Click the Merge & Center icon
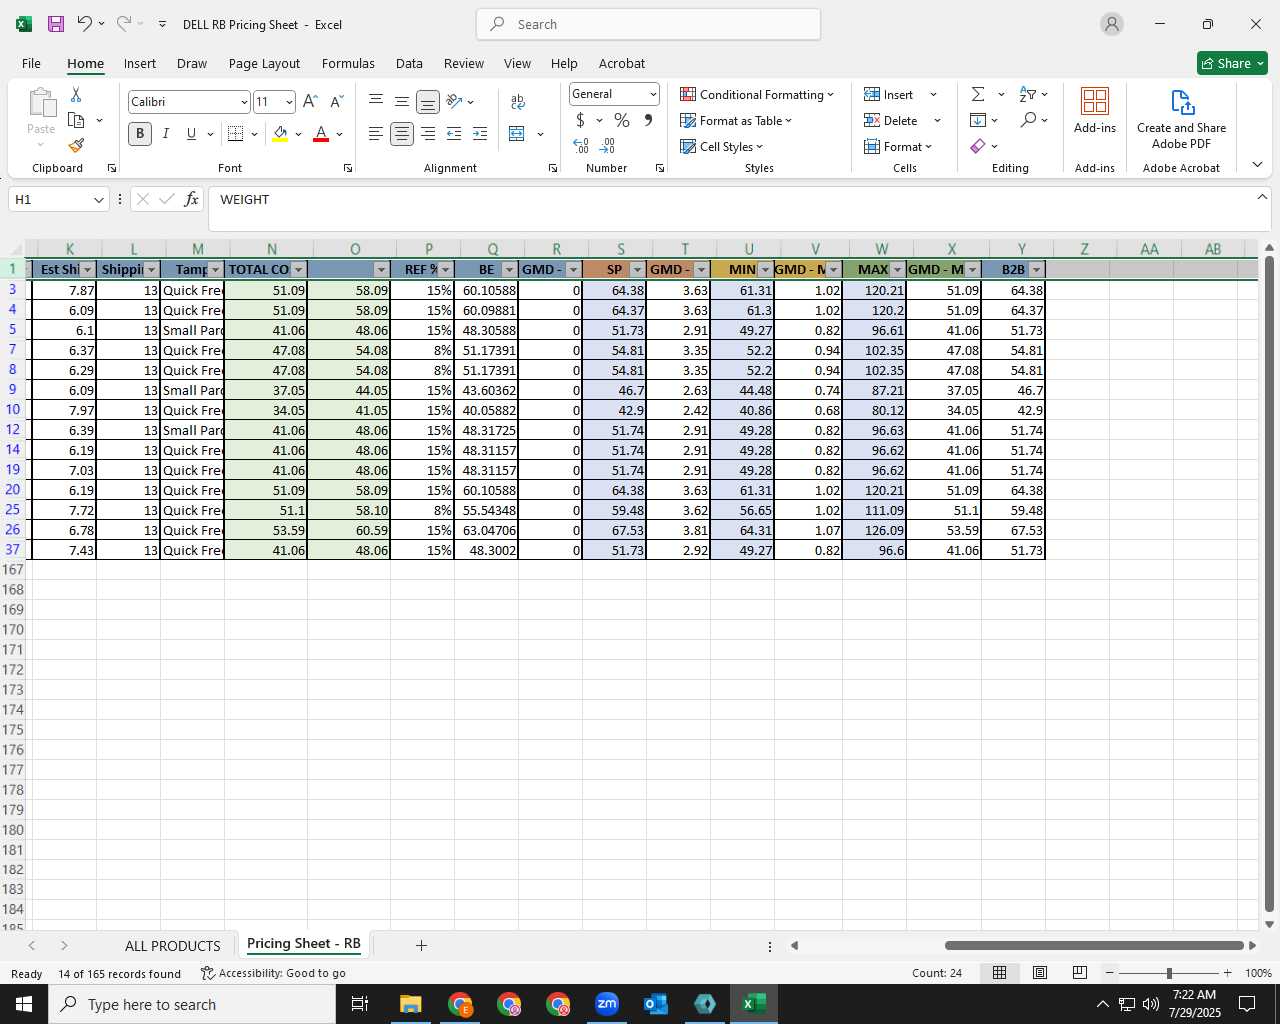Viewport: 1280px width, 1024px height. [517, 134]
